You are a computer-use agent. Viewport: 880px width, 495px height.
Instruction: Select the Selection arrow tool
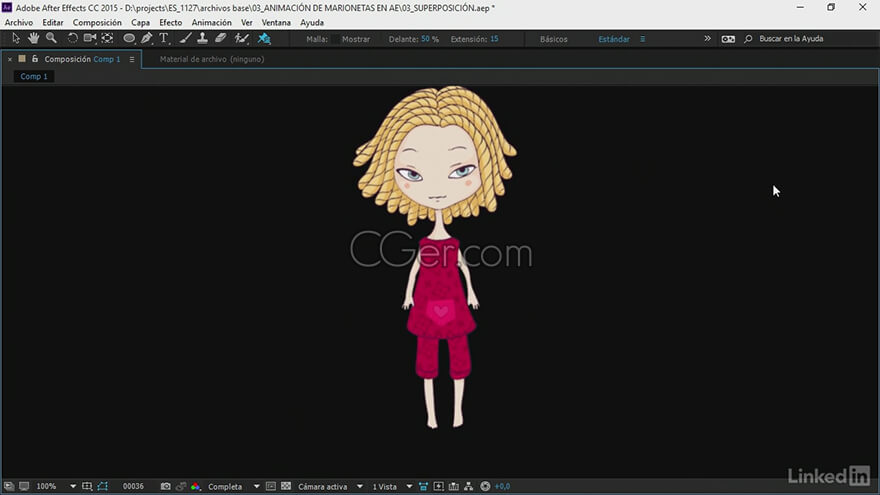[16, 38]
